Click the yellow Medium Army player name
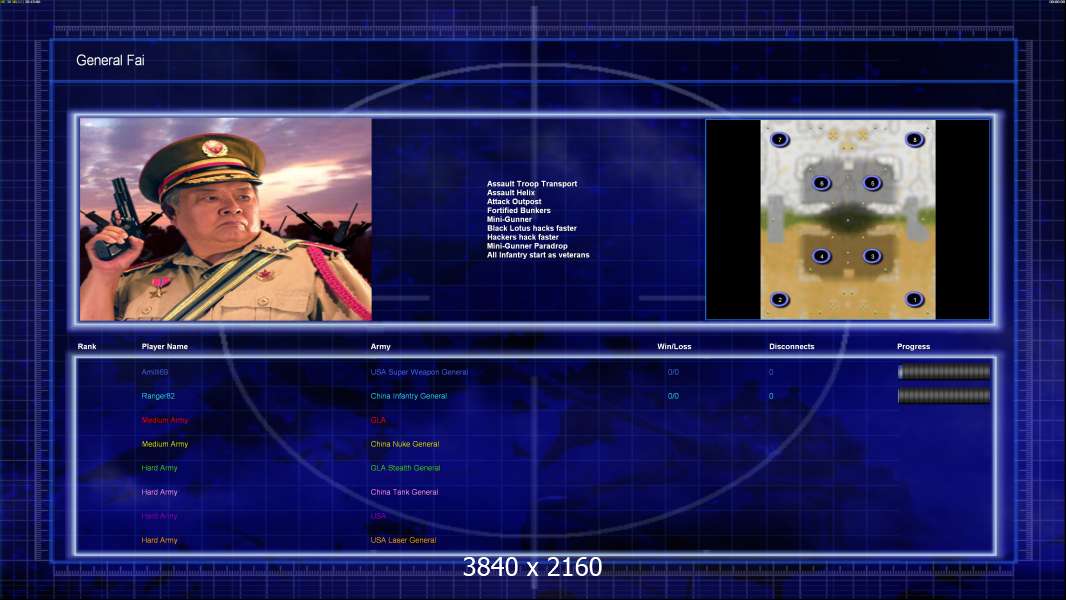 pos(165,444)
